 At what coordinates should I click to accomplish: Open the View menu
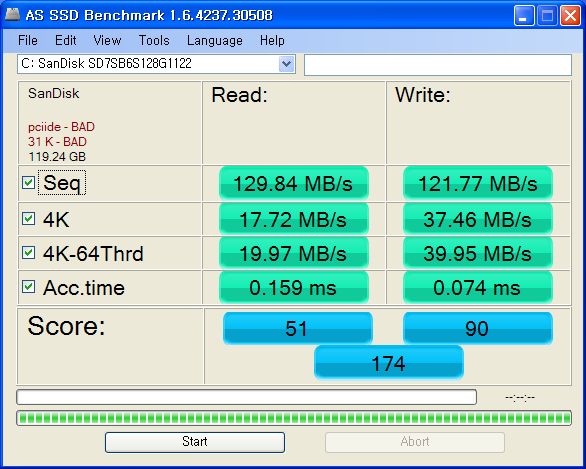point(107,40)
